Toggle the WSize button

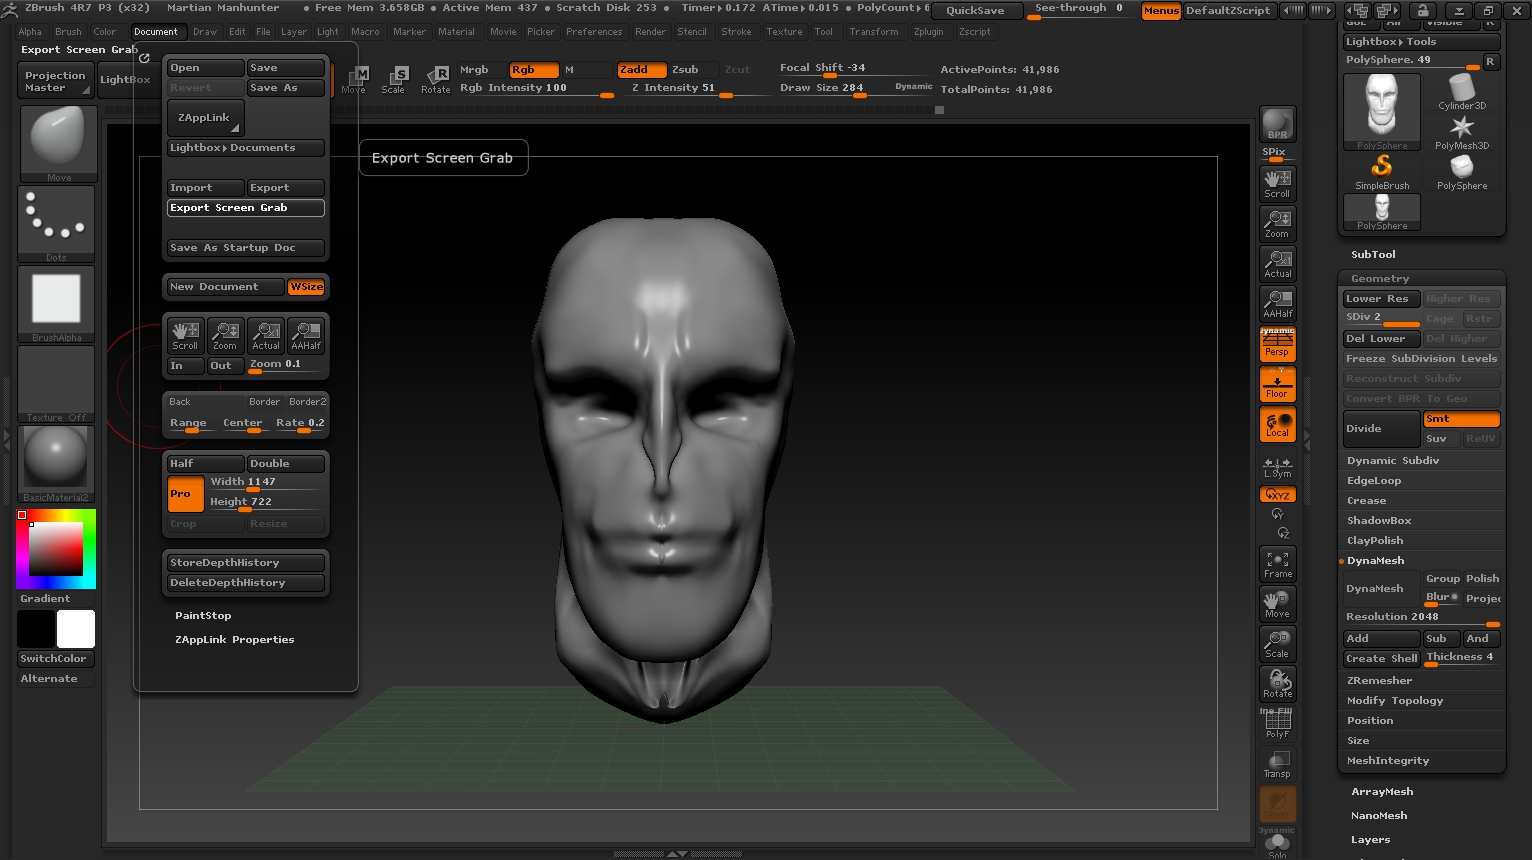click(306, 287)
